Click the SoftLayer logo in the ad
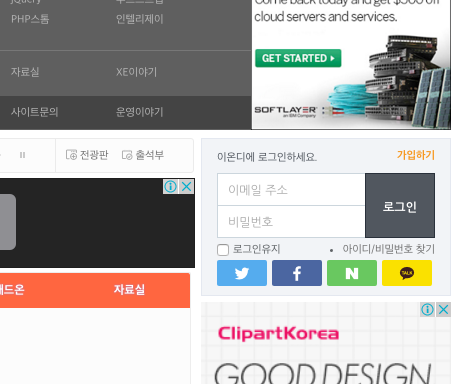Image resolution: width=453 pixels, height=384 pixels. point(286,111)
